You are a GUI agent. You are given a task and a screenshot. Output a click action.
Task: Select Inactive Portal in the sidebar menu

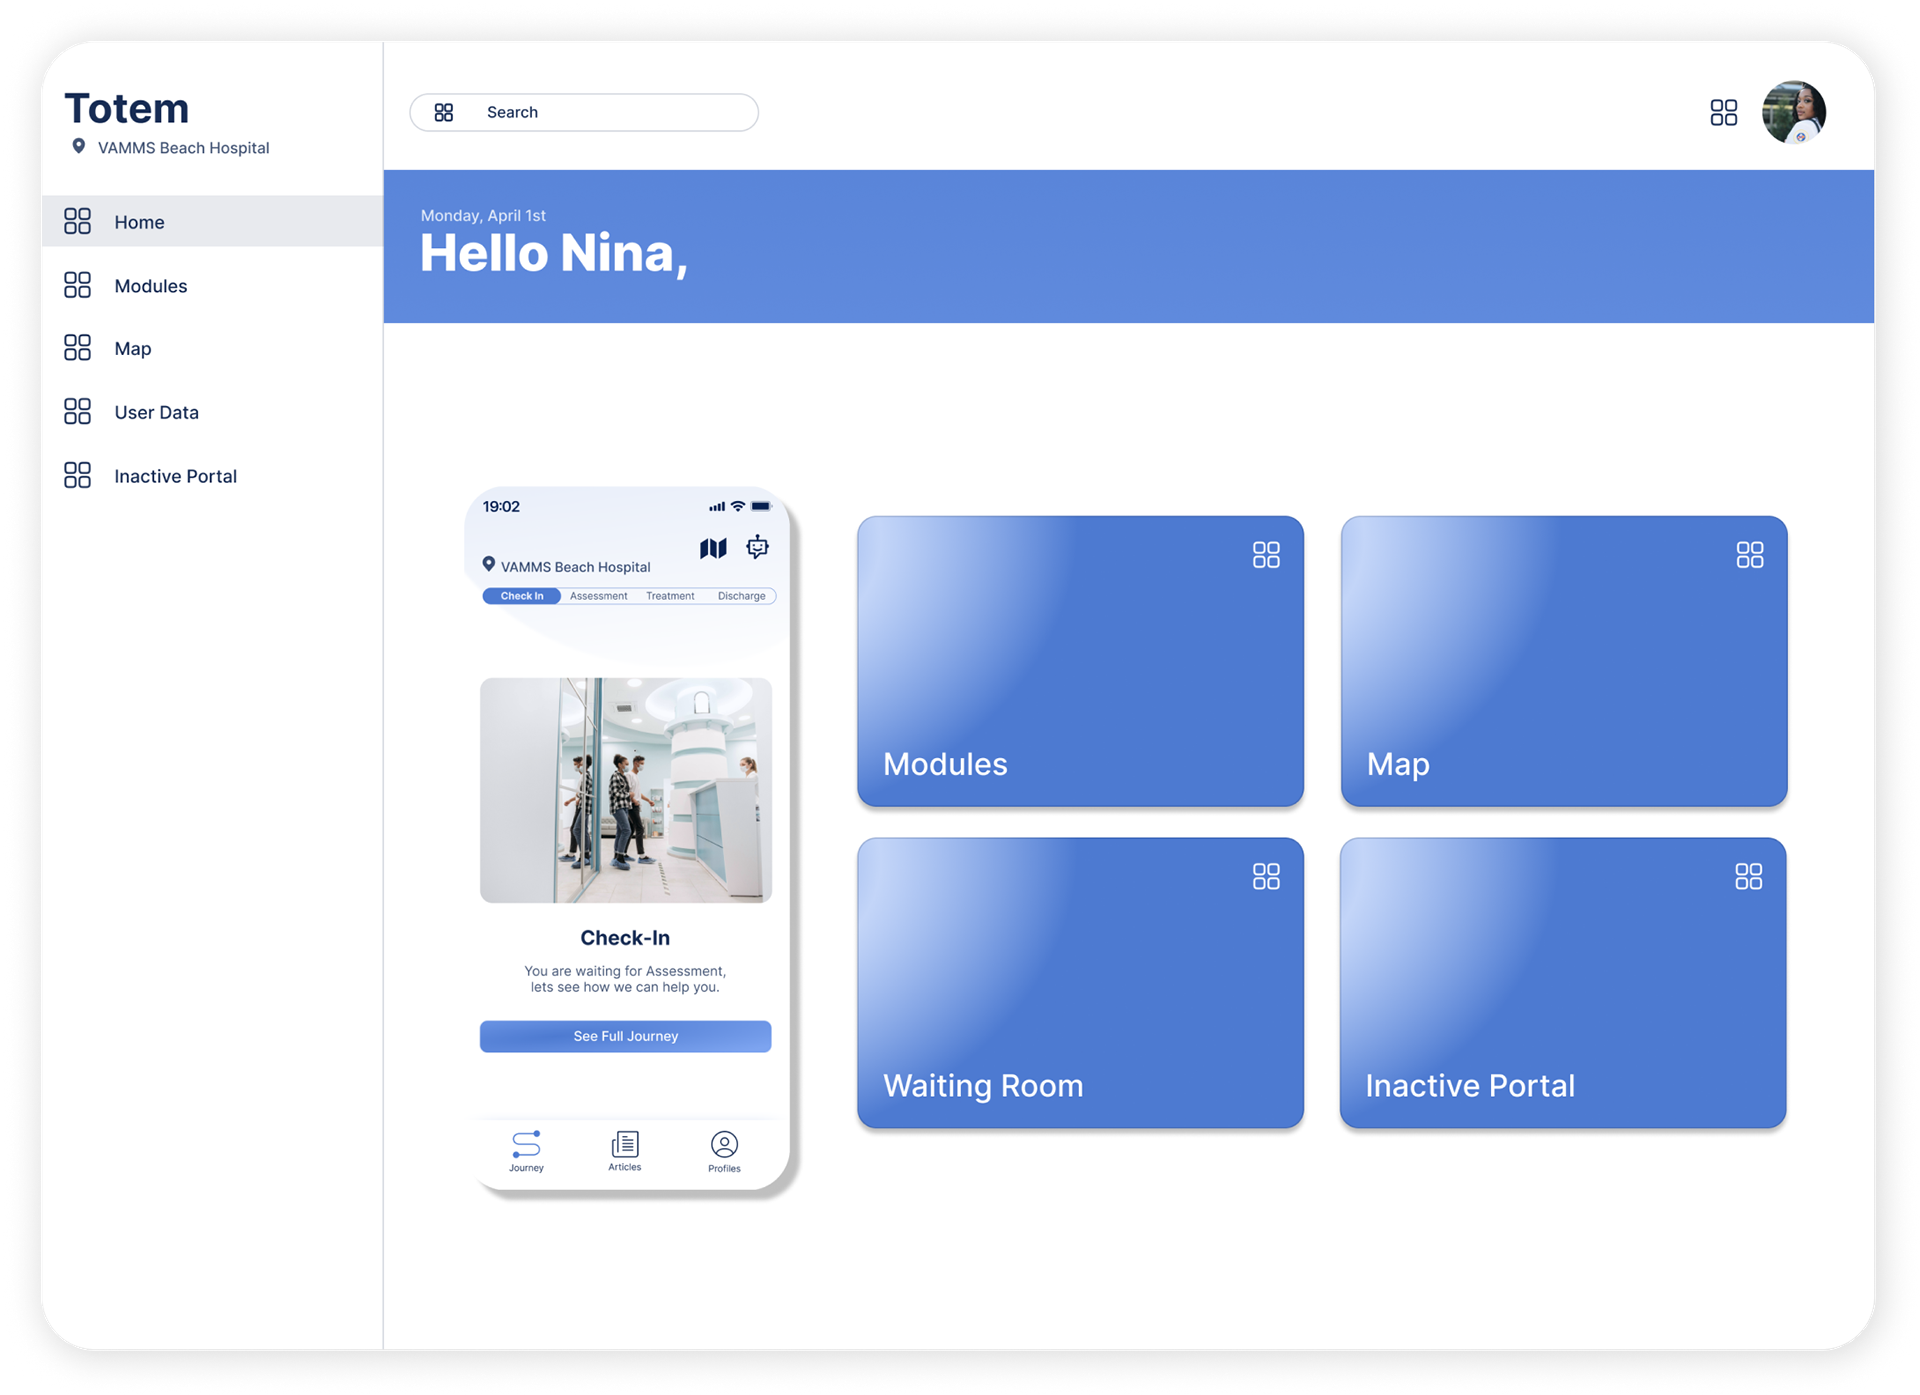(x=212, y=475)
